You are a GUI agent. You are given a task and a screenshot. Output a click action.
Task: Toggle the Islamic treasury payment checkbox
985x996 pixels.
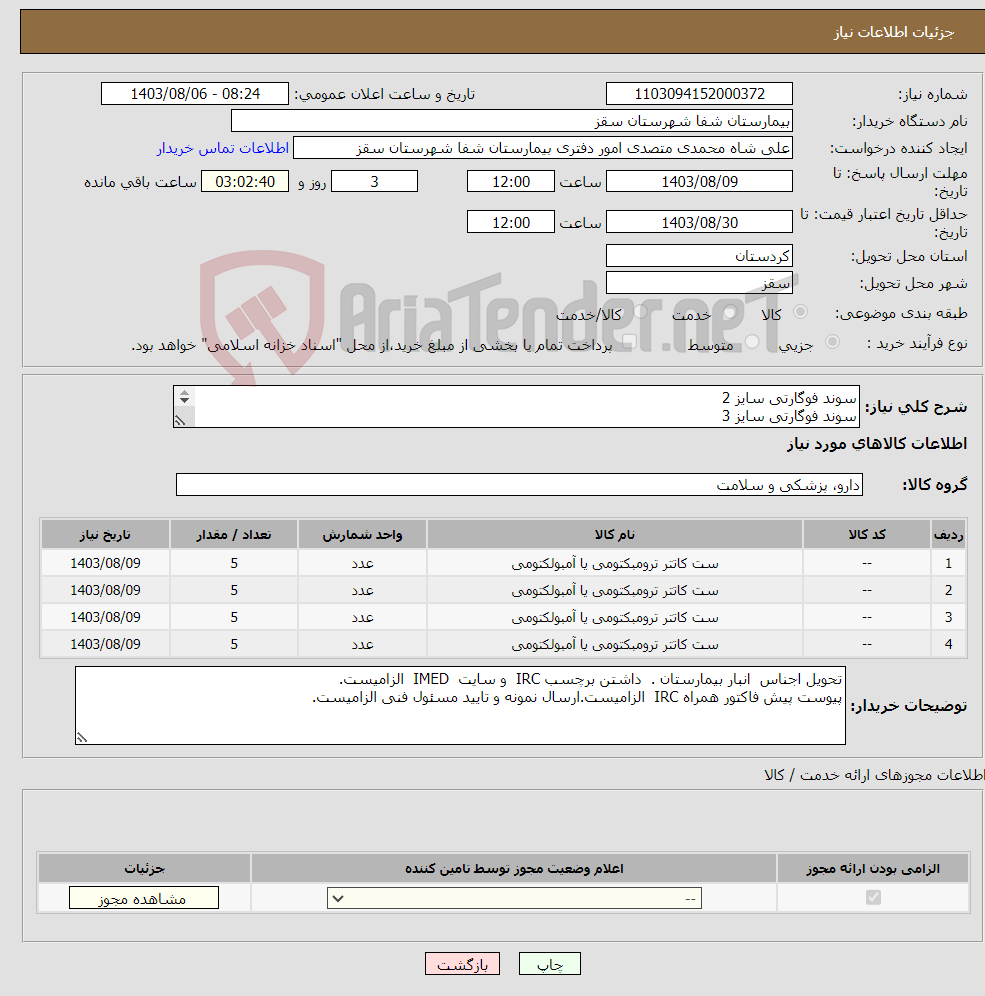coord(629,342)
